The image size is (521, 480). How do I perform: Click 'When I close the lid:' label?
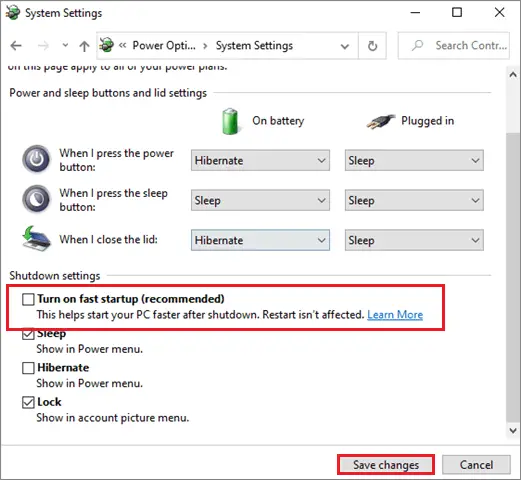coord(108,239)
